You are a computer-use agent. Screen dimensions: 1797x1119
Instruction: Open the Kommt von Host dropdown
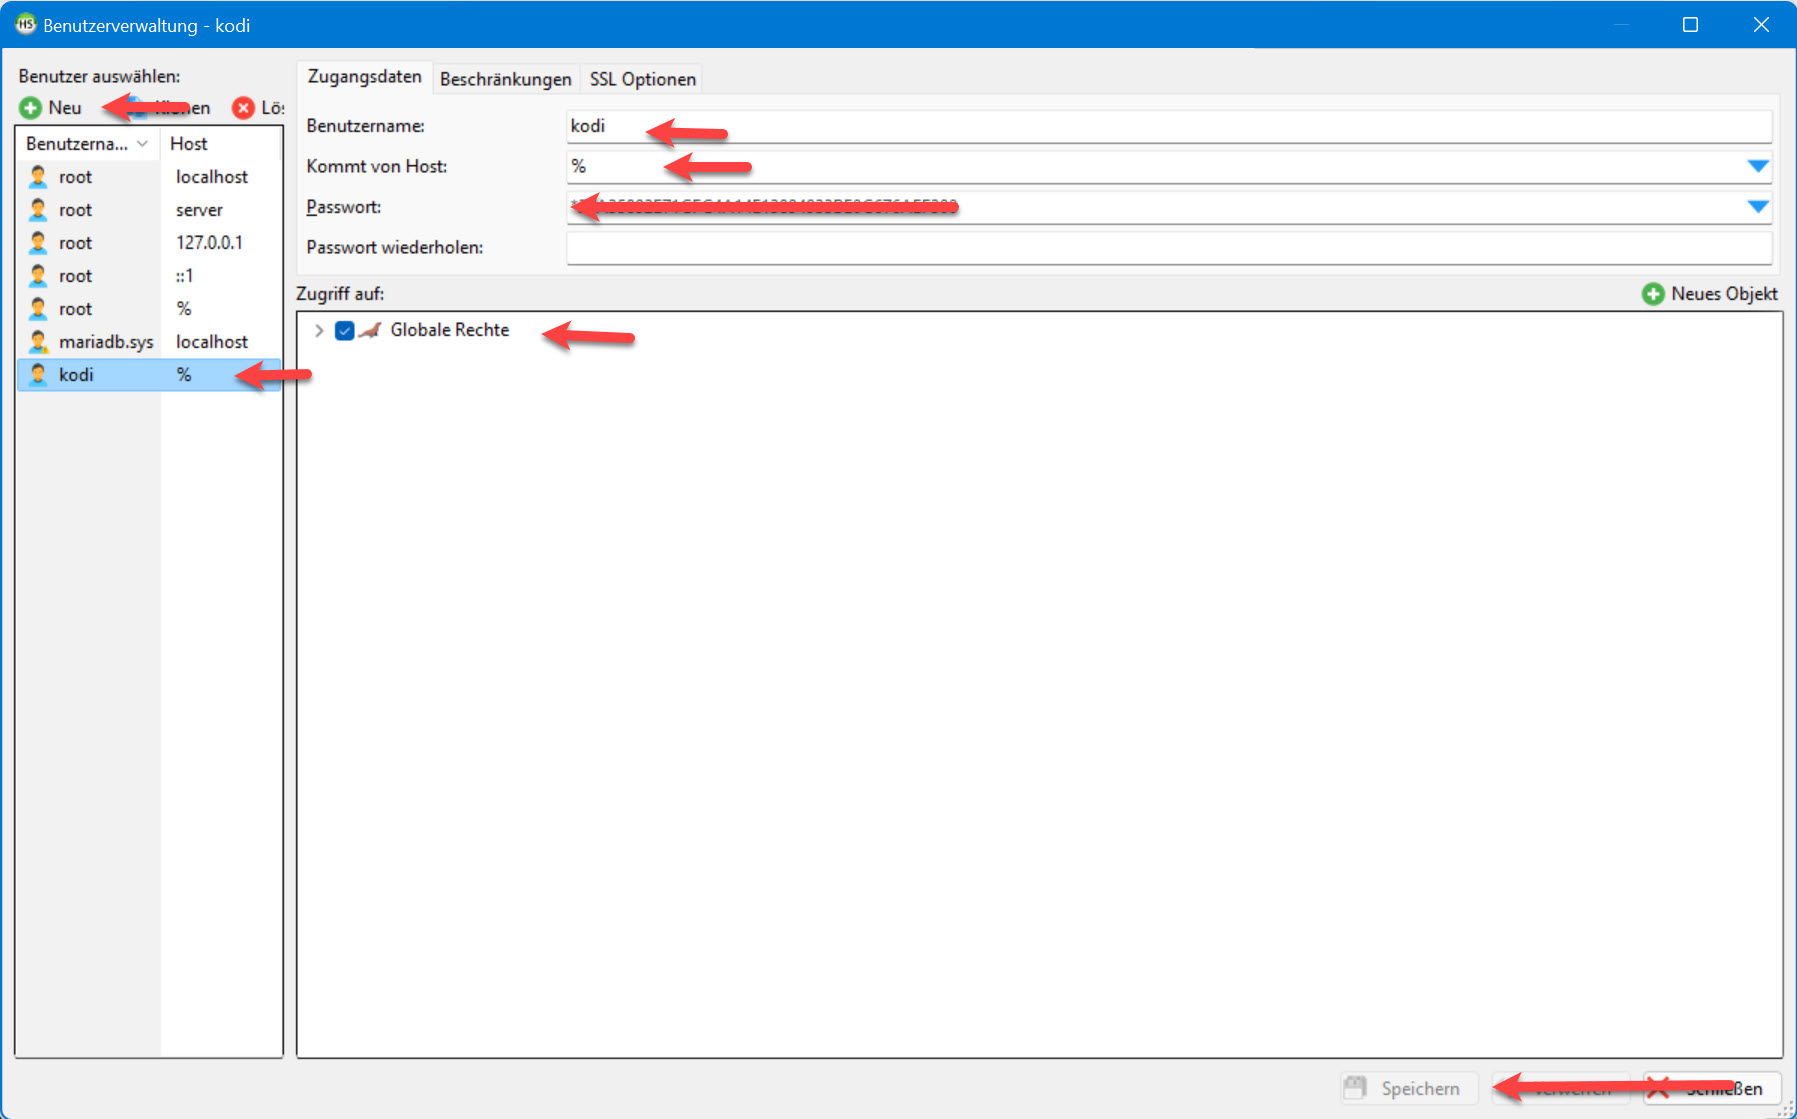click(1758, 166)
